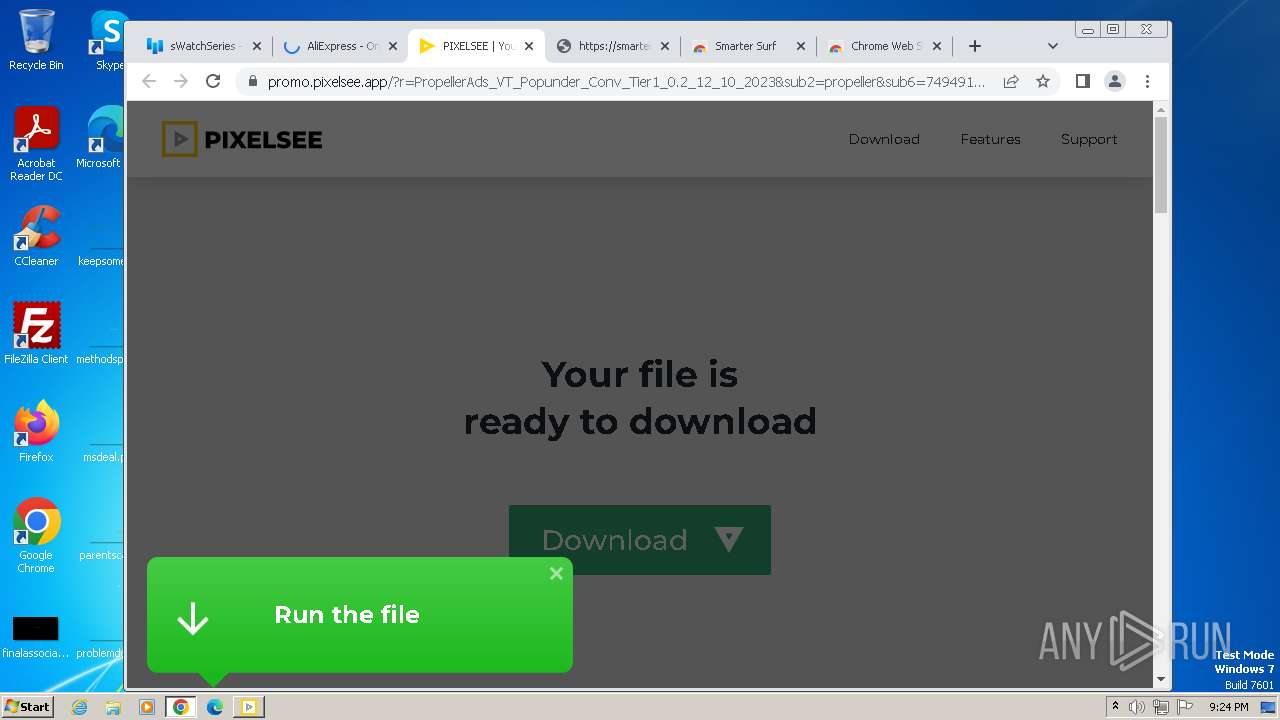
Task: Open Windows Explorer from the taskbar
Action: [x=113, y=707]
